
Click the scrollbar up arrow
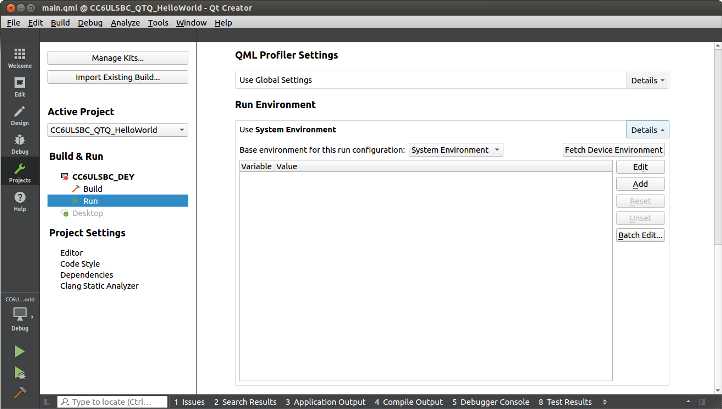(718, 46)
